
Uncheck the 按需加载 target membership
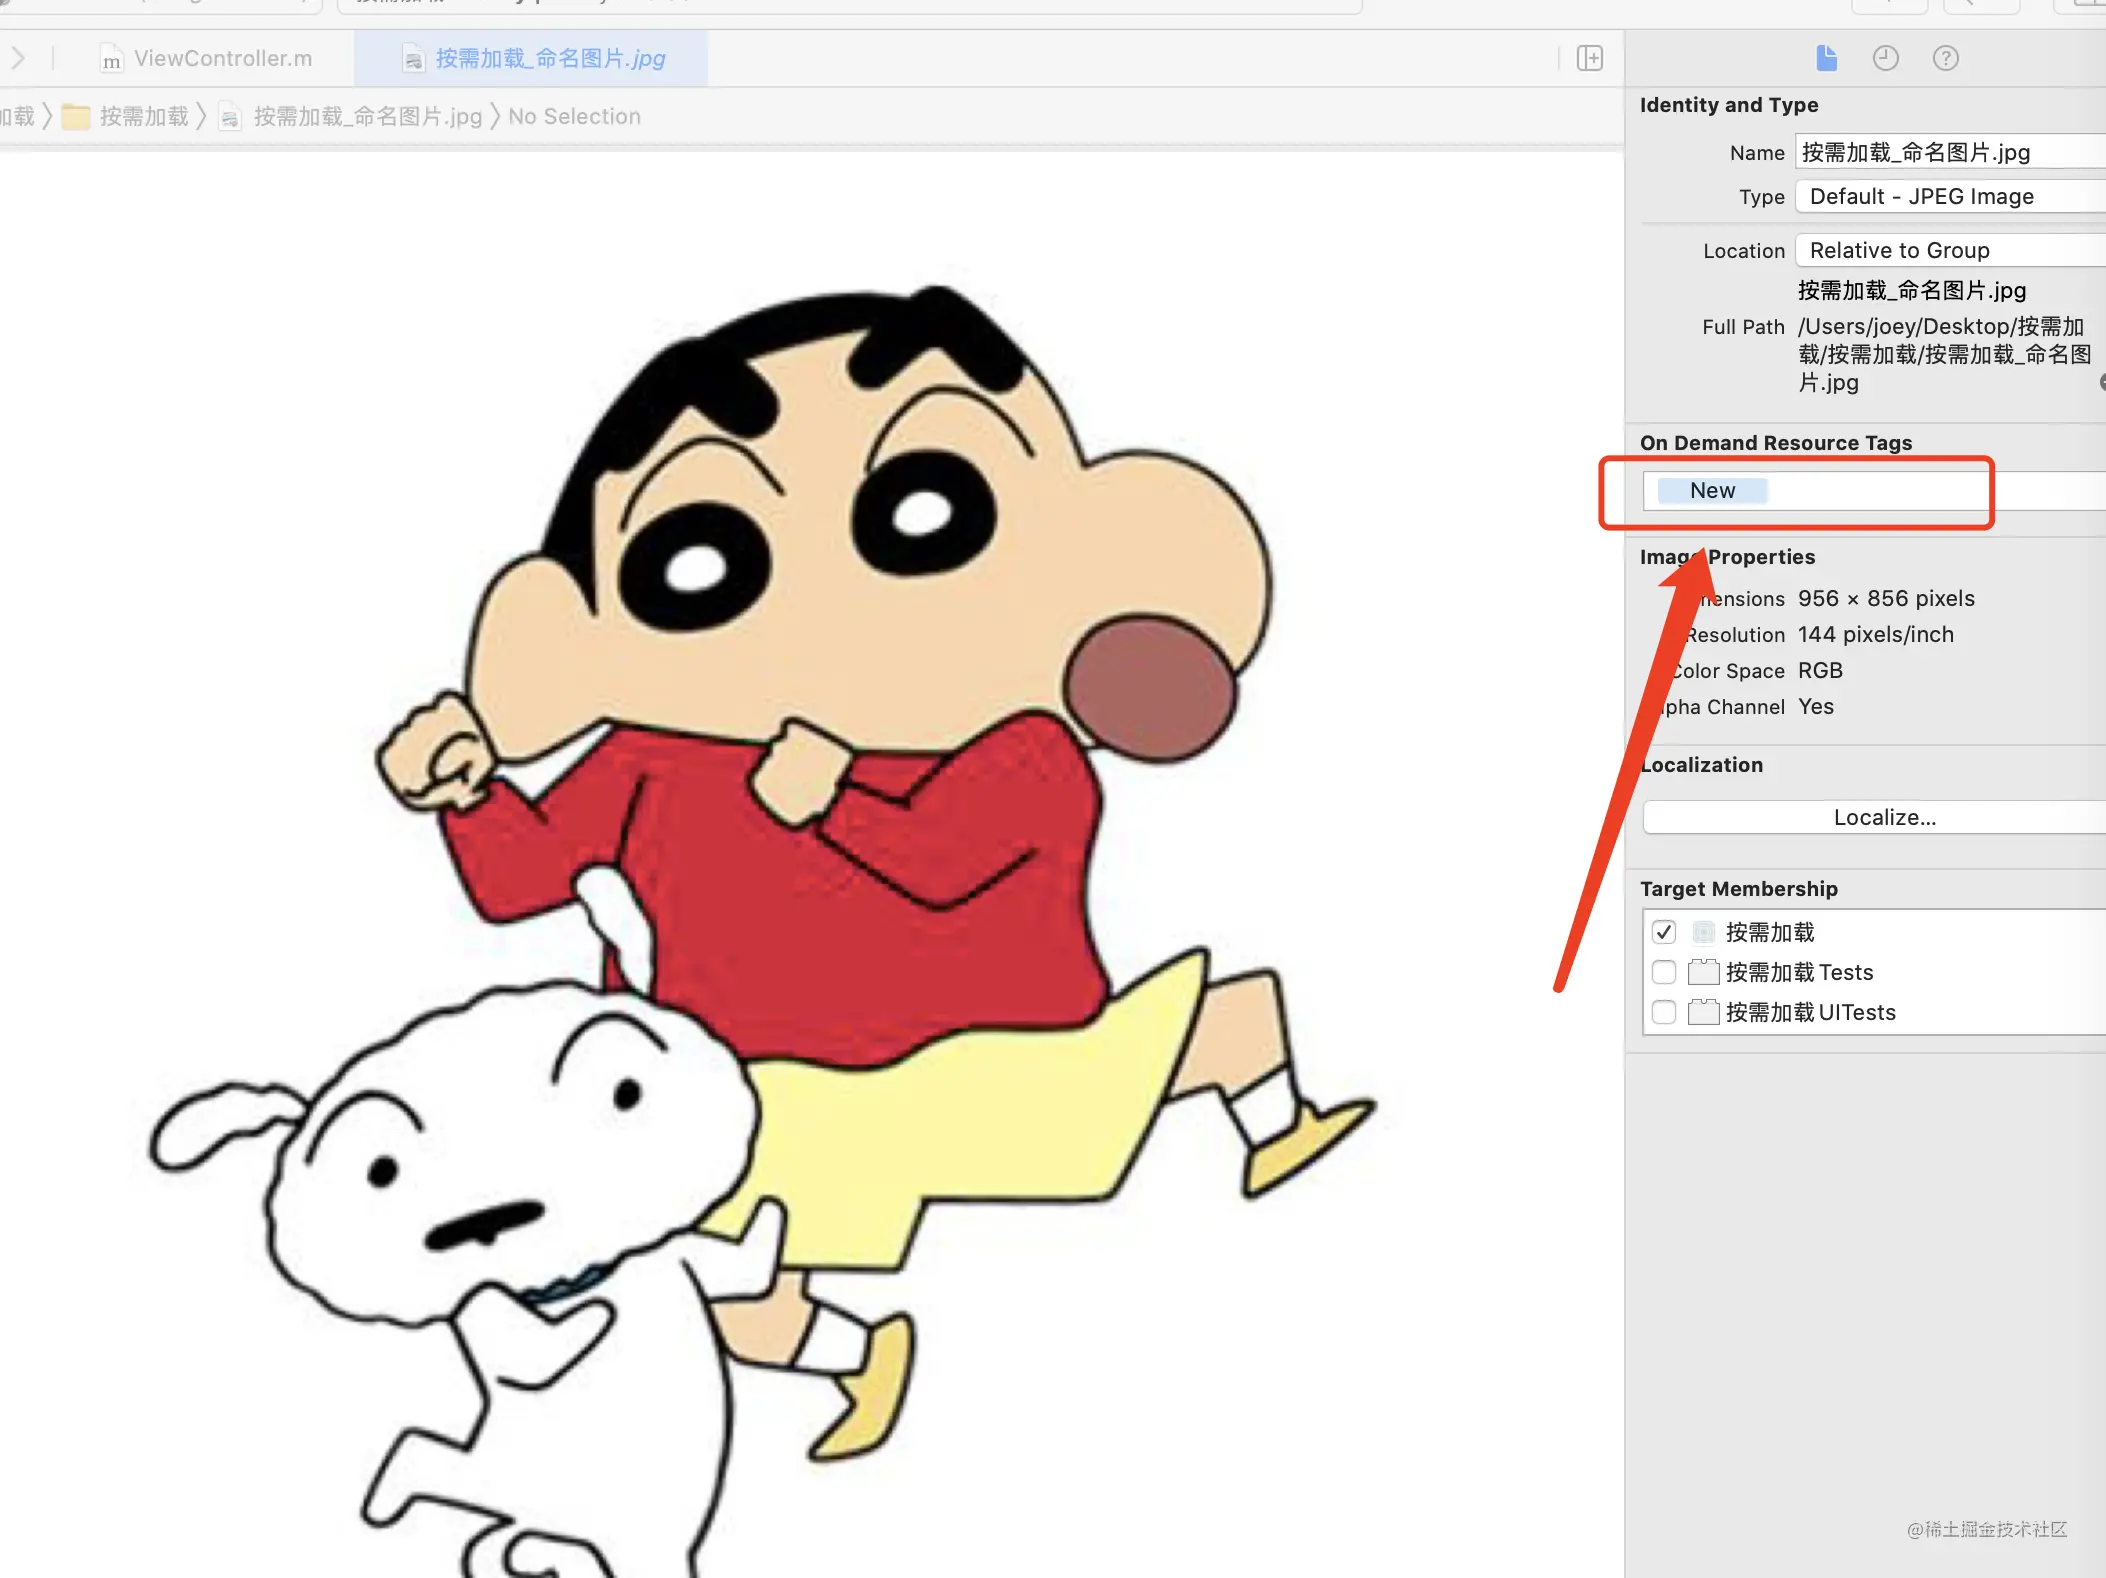(x=1664, y=932)
